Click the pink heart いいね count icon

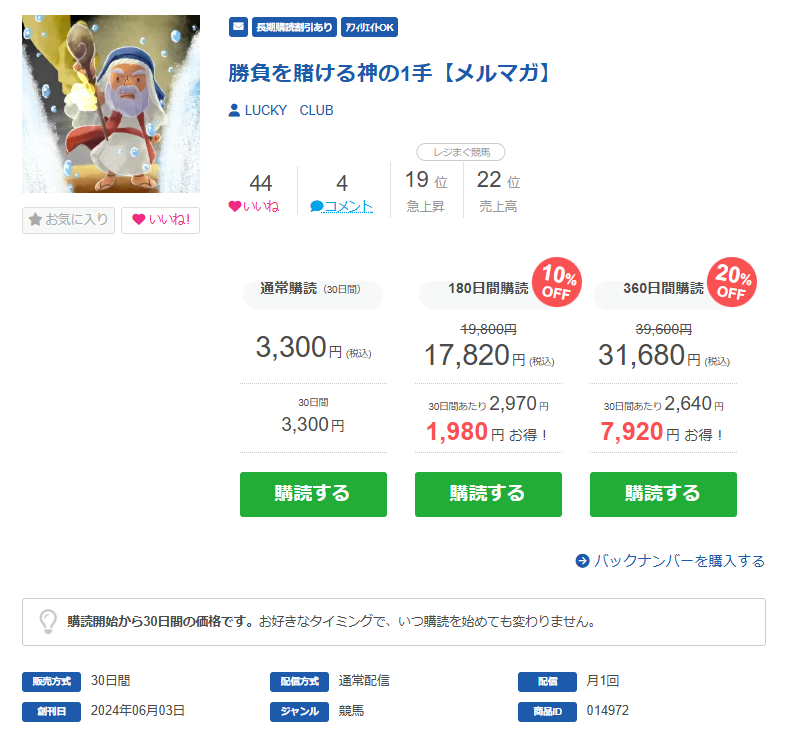234,206
